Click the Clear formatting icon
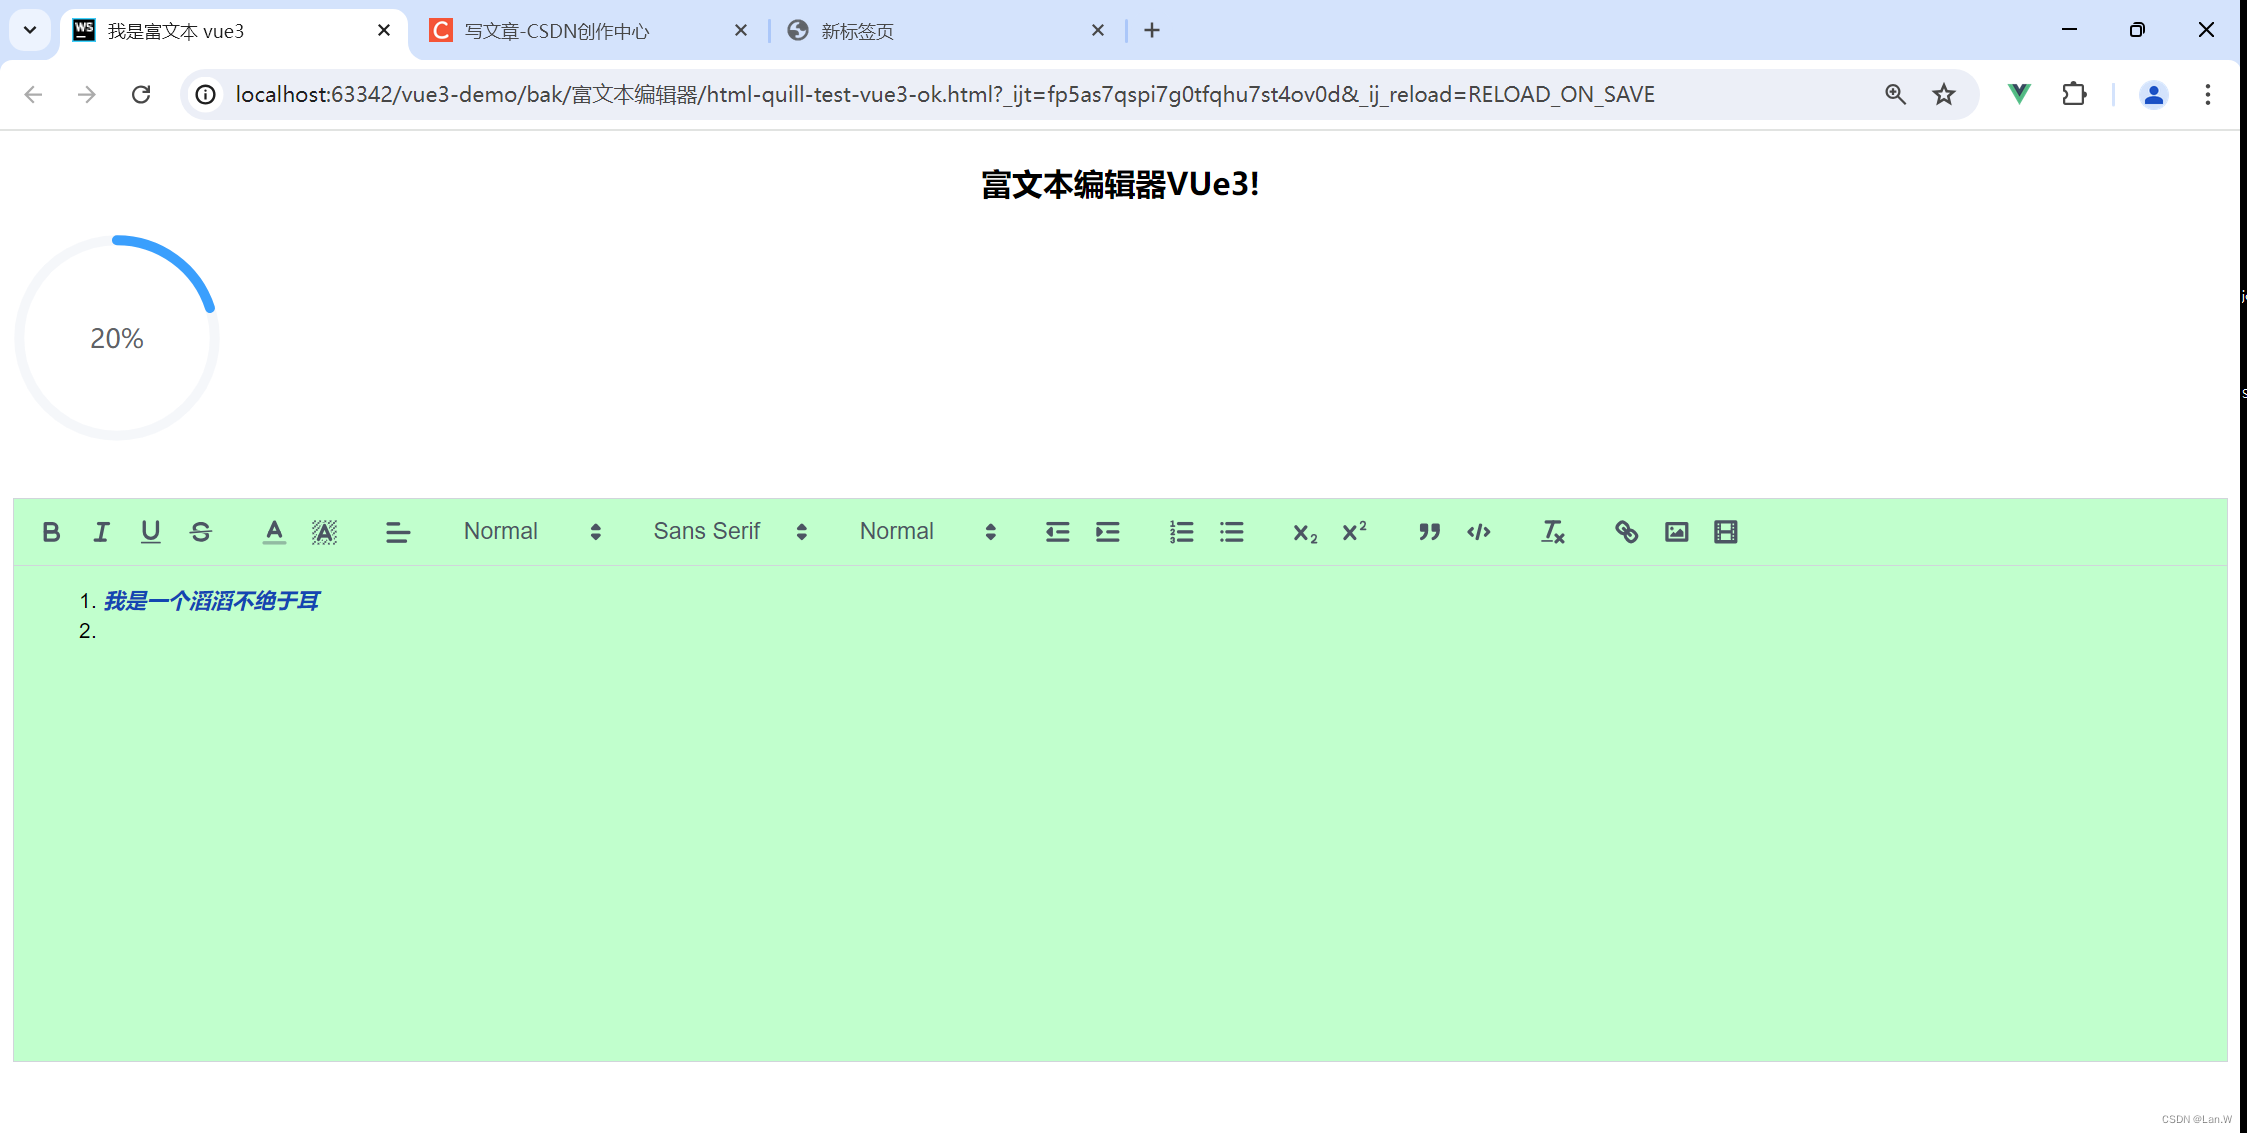This screenshot has height=1133, width=2247. (1552, 532)
